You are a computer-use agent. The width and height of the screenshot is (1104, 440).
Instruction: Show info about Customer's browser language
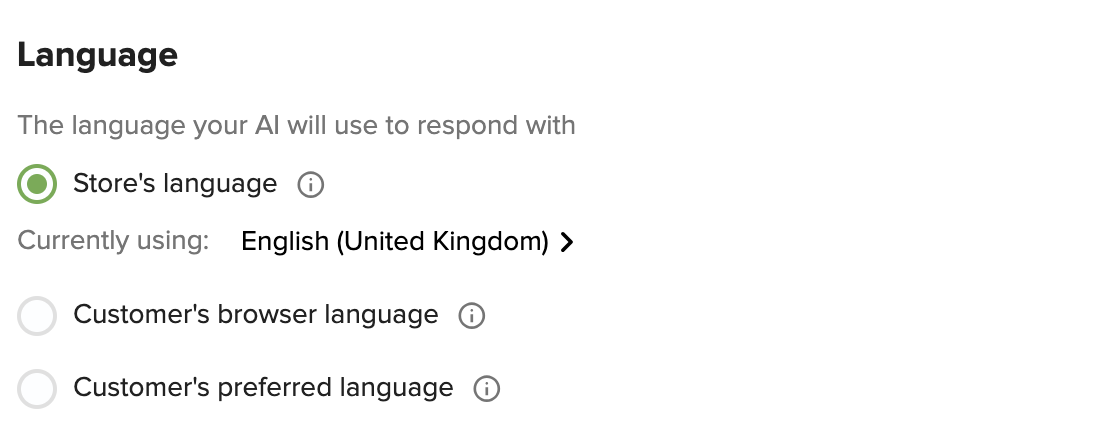tap(472, 315)
